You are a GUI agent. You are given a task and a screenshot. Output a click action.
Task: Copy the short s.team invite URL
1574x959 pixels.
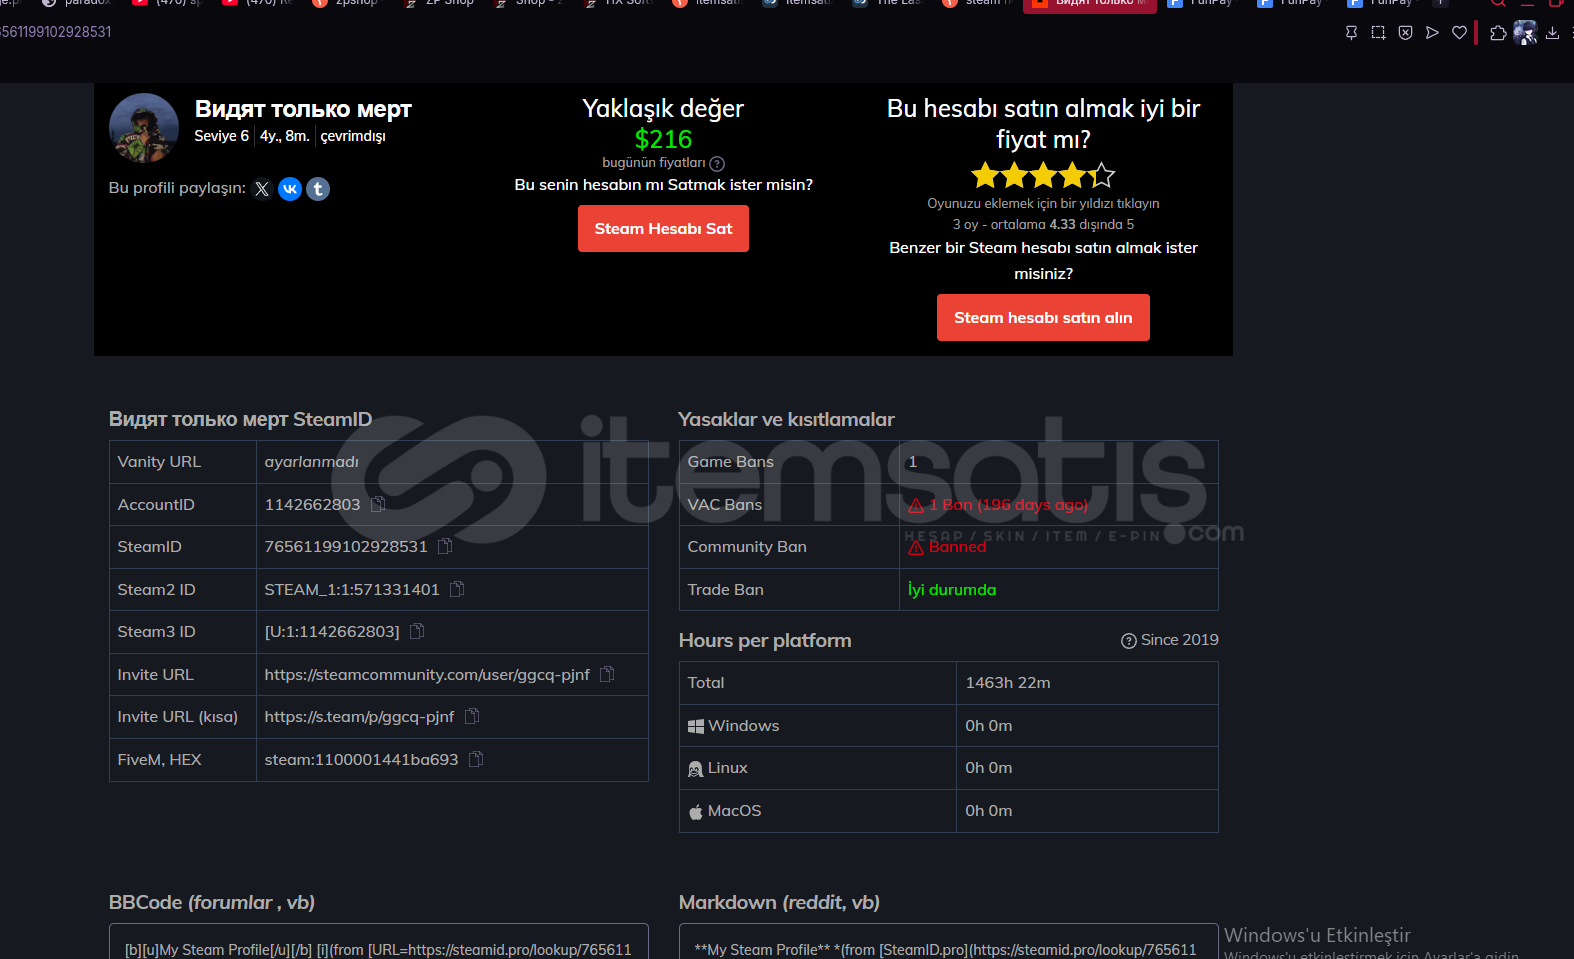(472, 716)
